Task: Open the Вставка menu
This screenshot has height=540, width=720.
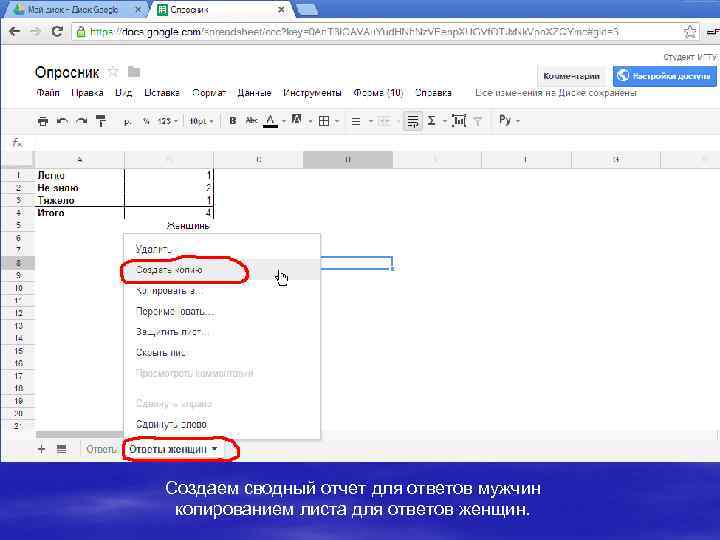Action: coord(162,93)
